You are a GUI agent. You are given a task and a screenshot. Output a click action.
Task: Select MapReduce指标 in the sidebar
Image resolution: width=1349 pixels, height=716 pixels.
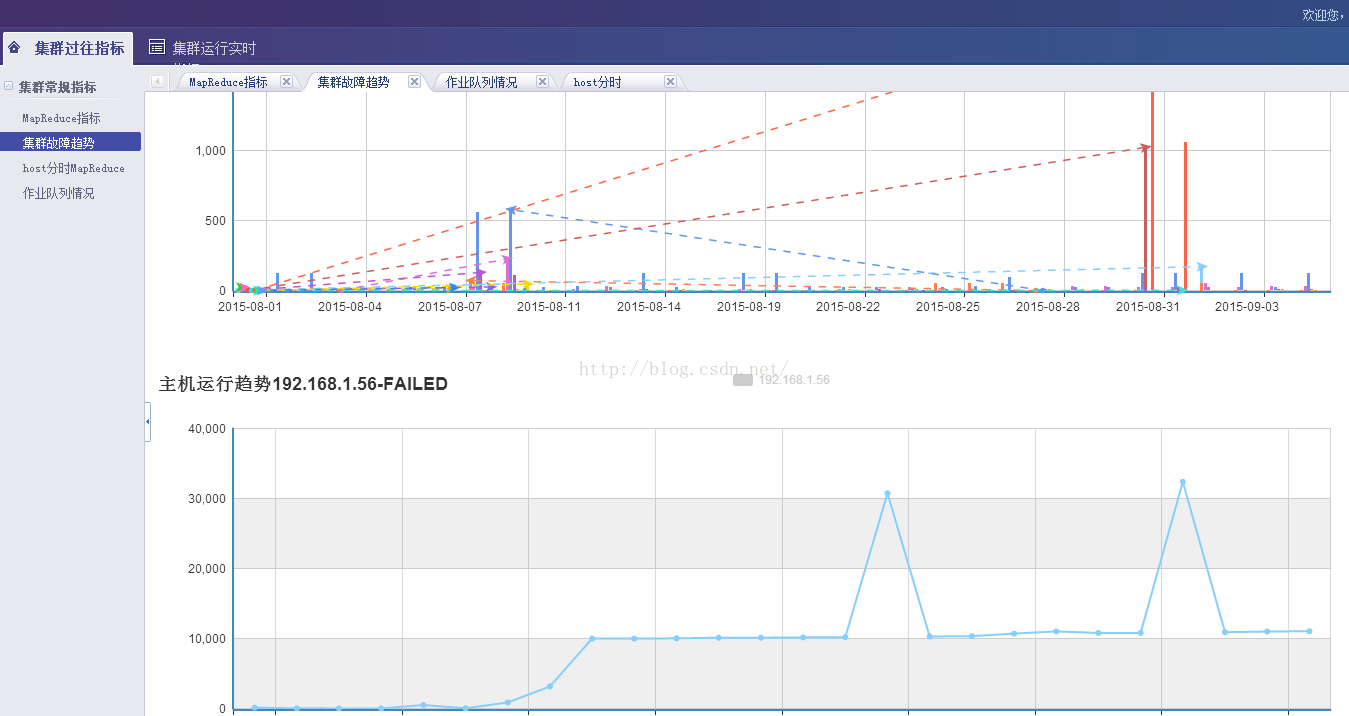tap(61, 118)
